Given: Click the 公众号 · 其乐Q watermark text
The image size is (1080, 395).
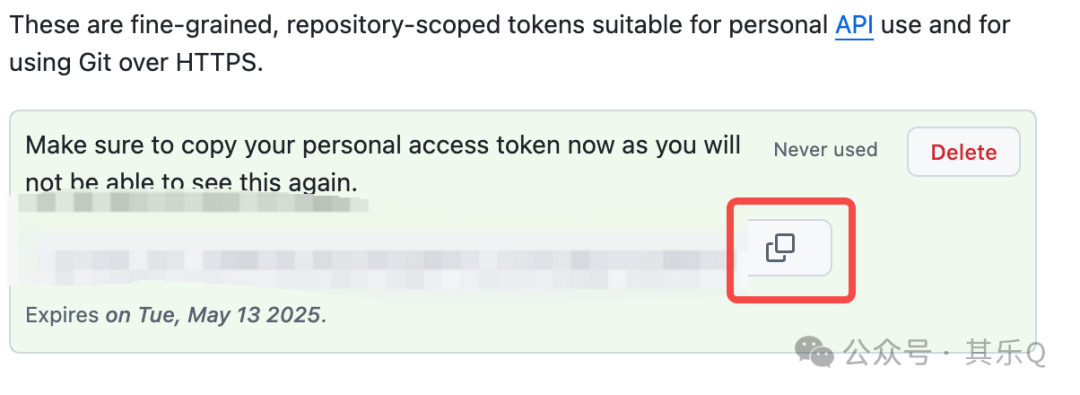Looking at the screenshot, I should [x=944, y=353].
